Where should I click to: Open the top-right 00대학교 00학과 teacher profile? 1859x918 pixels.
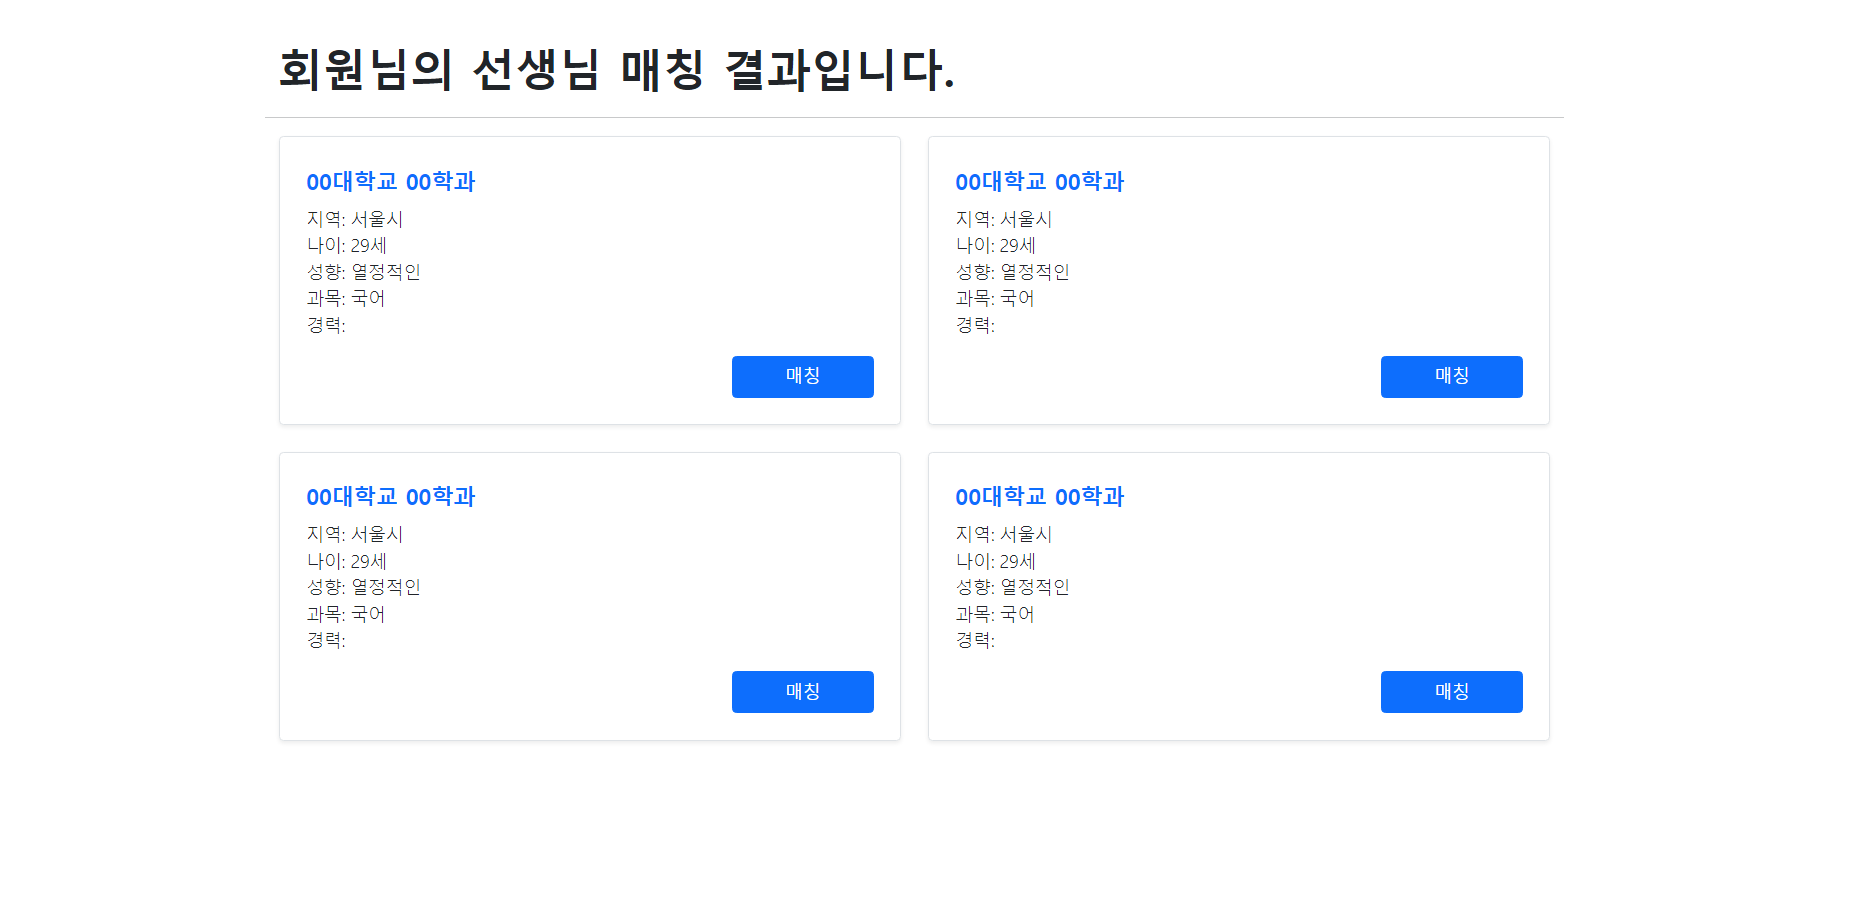[x=1039, y=182]
